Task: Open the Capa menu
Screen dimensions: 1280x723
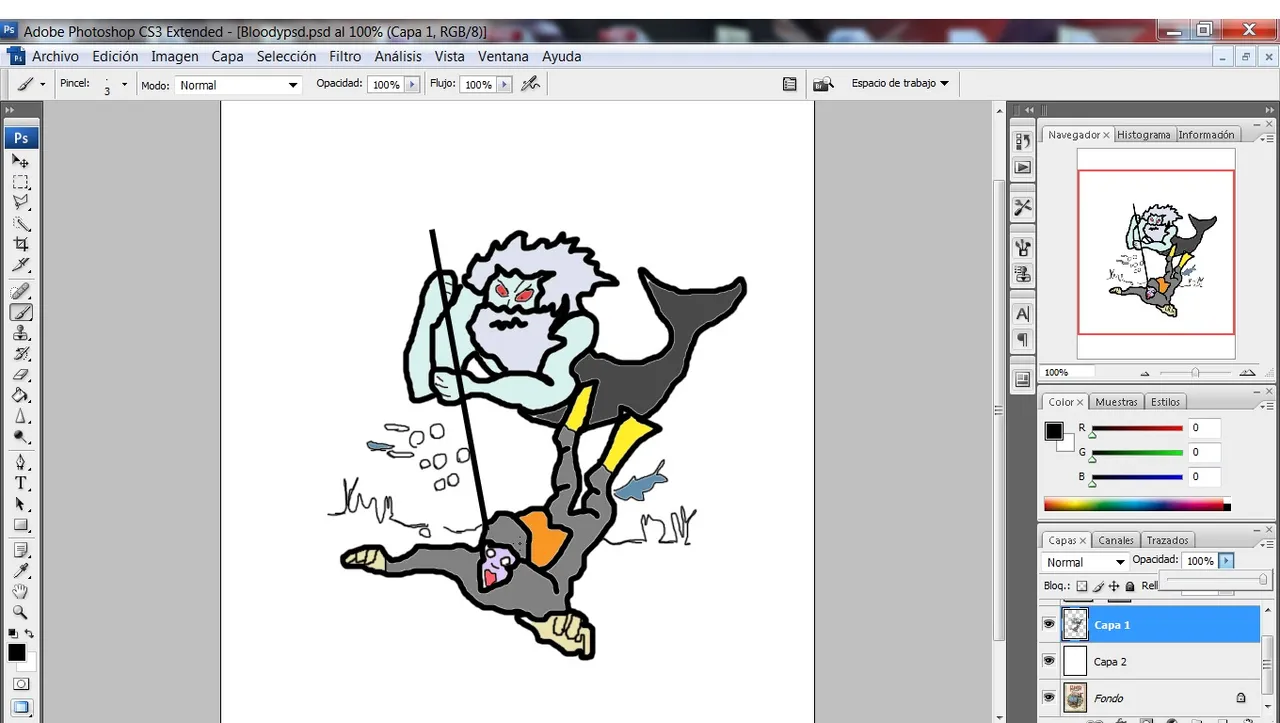Action: [x=227, y=56]
